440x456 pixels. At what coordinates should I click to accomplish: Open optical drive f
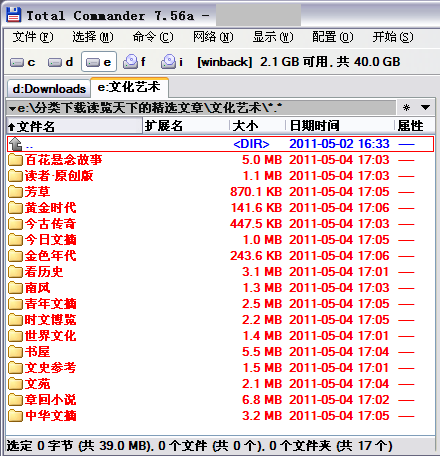pyautogui.click(x=135, y=62)
